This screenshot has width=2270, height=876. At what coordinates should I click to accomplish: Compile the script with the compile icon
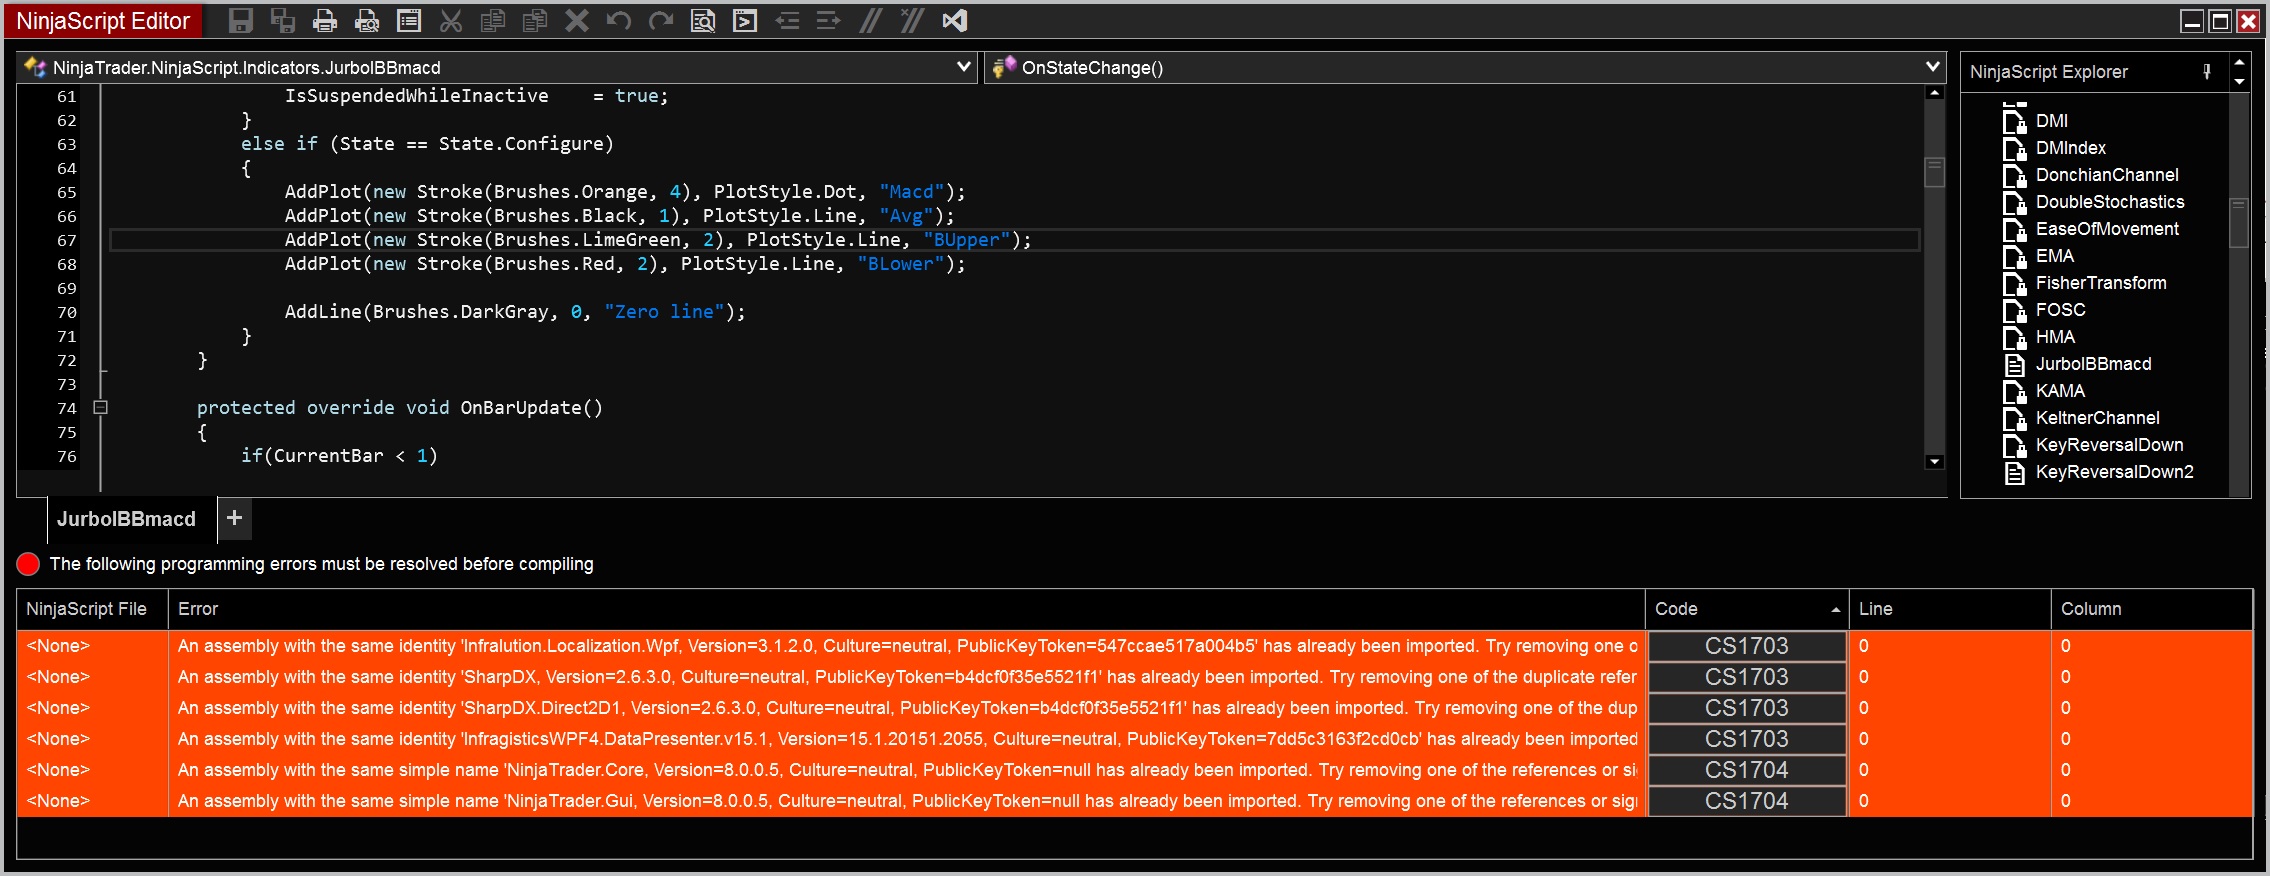click(745, 20)
